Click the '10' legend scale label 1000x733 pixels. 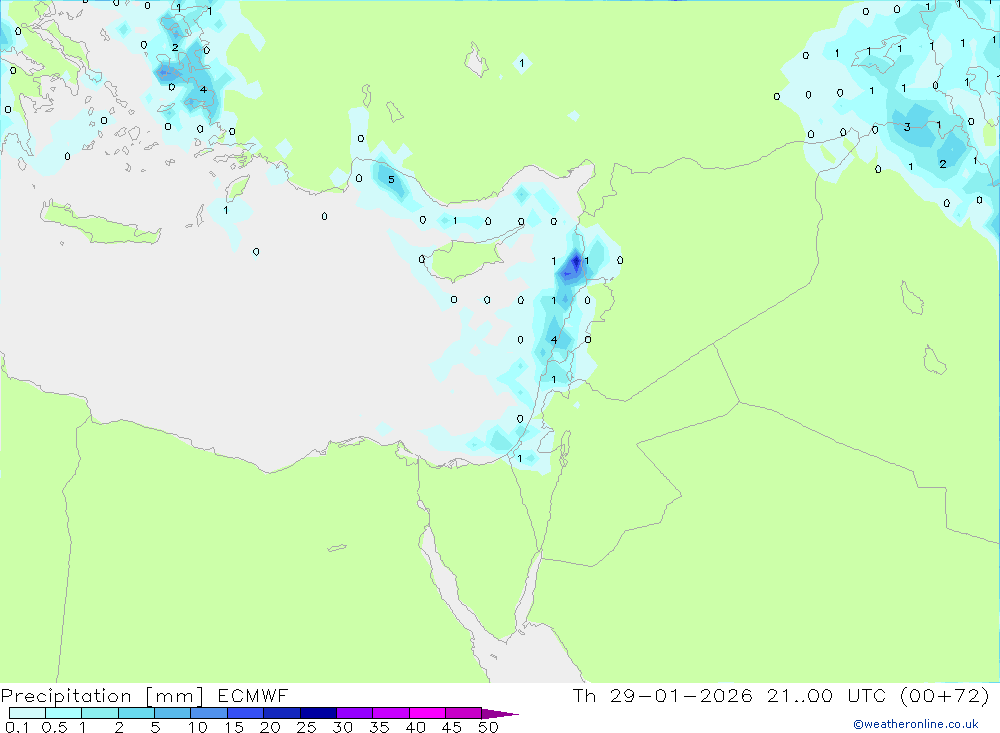(x=198, y=727)
